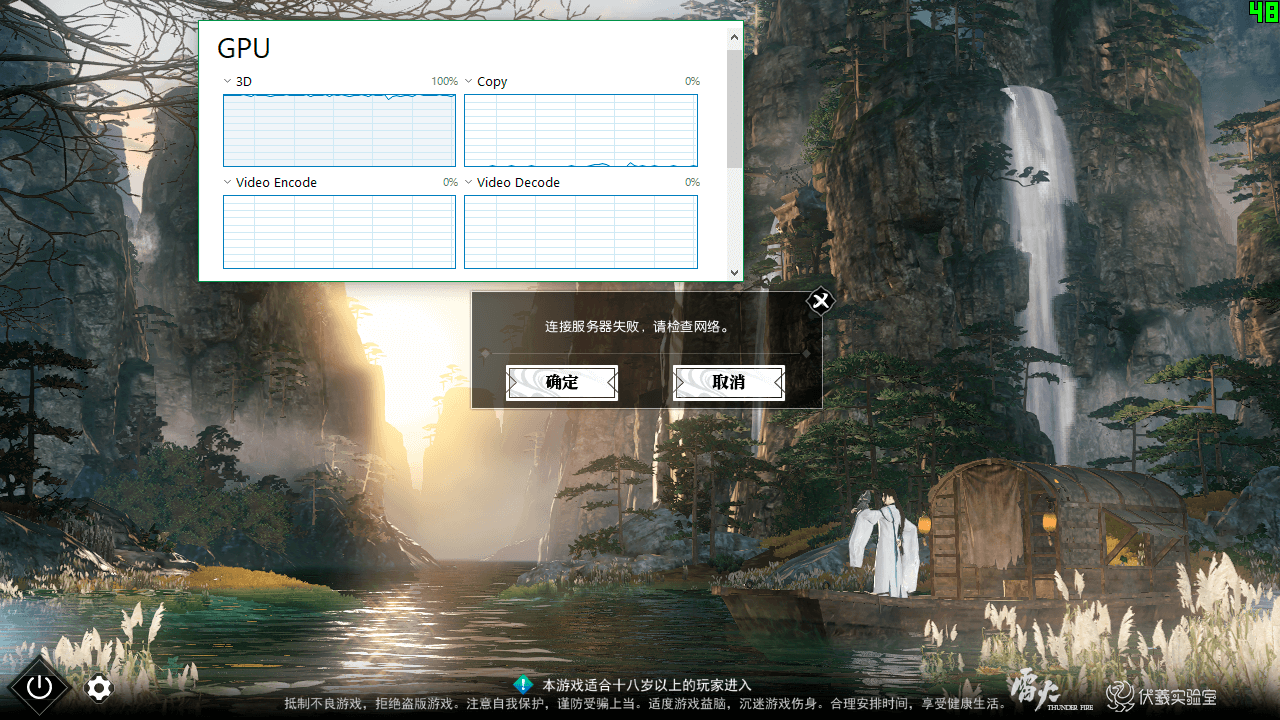The height and width of the screenshot is (720, 1280).
Task: Click the Video Encode usage graph
Action: click(x=339, y=232)
